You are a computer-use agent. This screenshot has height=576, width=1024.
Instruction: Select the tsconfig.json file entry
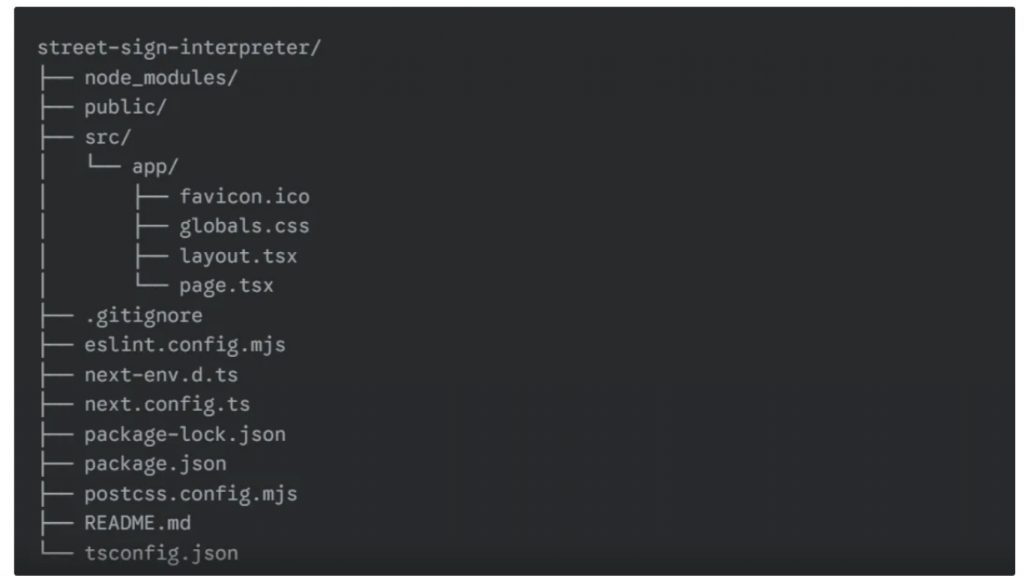coord(160,553)
